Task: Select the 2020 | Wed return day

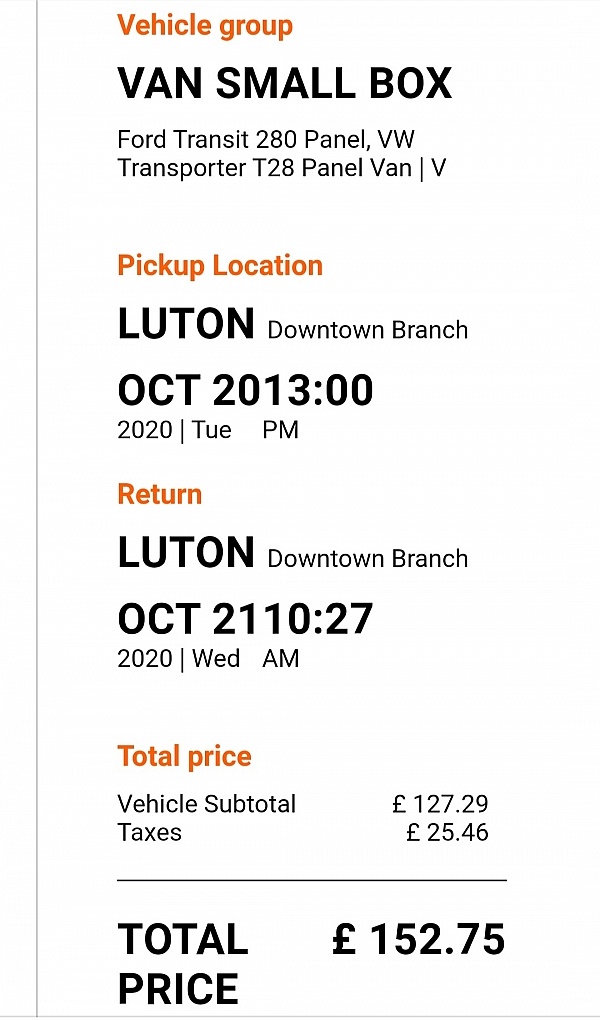Action: (178, 659)
